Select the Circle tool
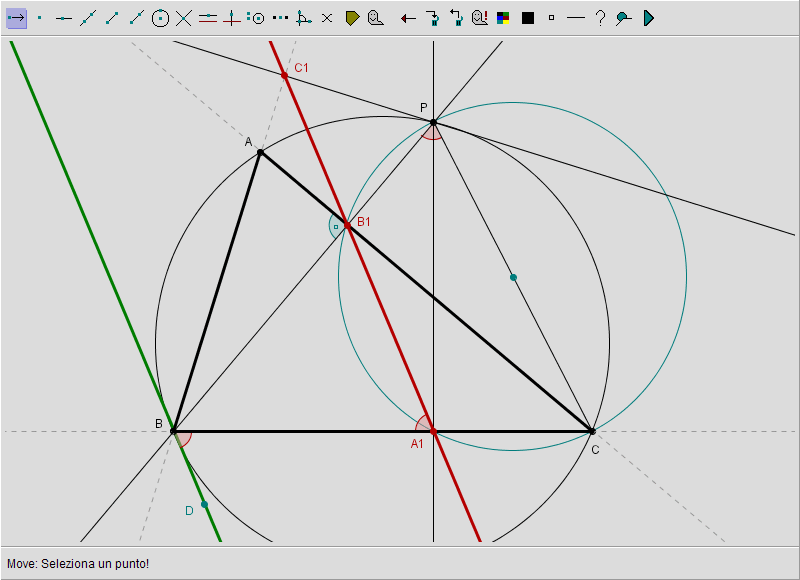This screenshot has height=580, width=800. click(x=160, y=18)
